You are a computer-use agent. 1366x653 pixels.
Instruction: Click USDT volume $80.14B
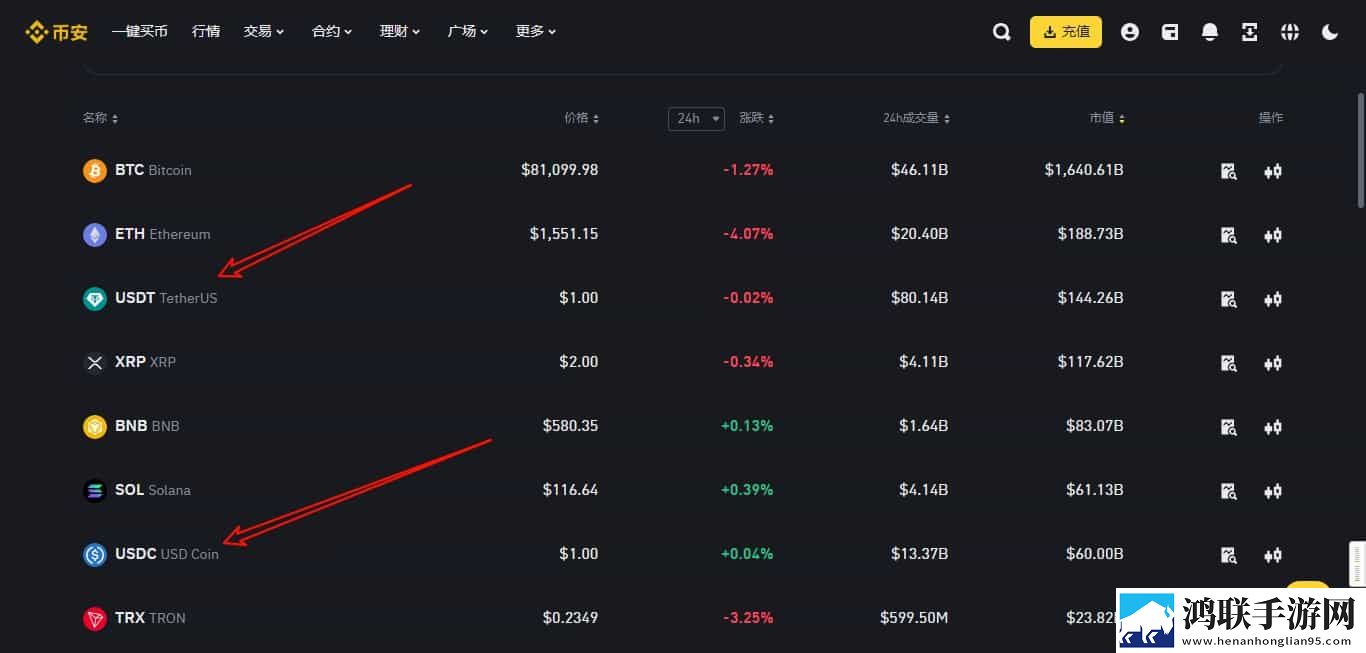920,298
